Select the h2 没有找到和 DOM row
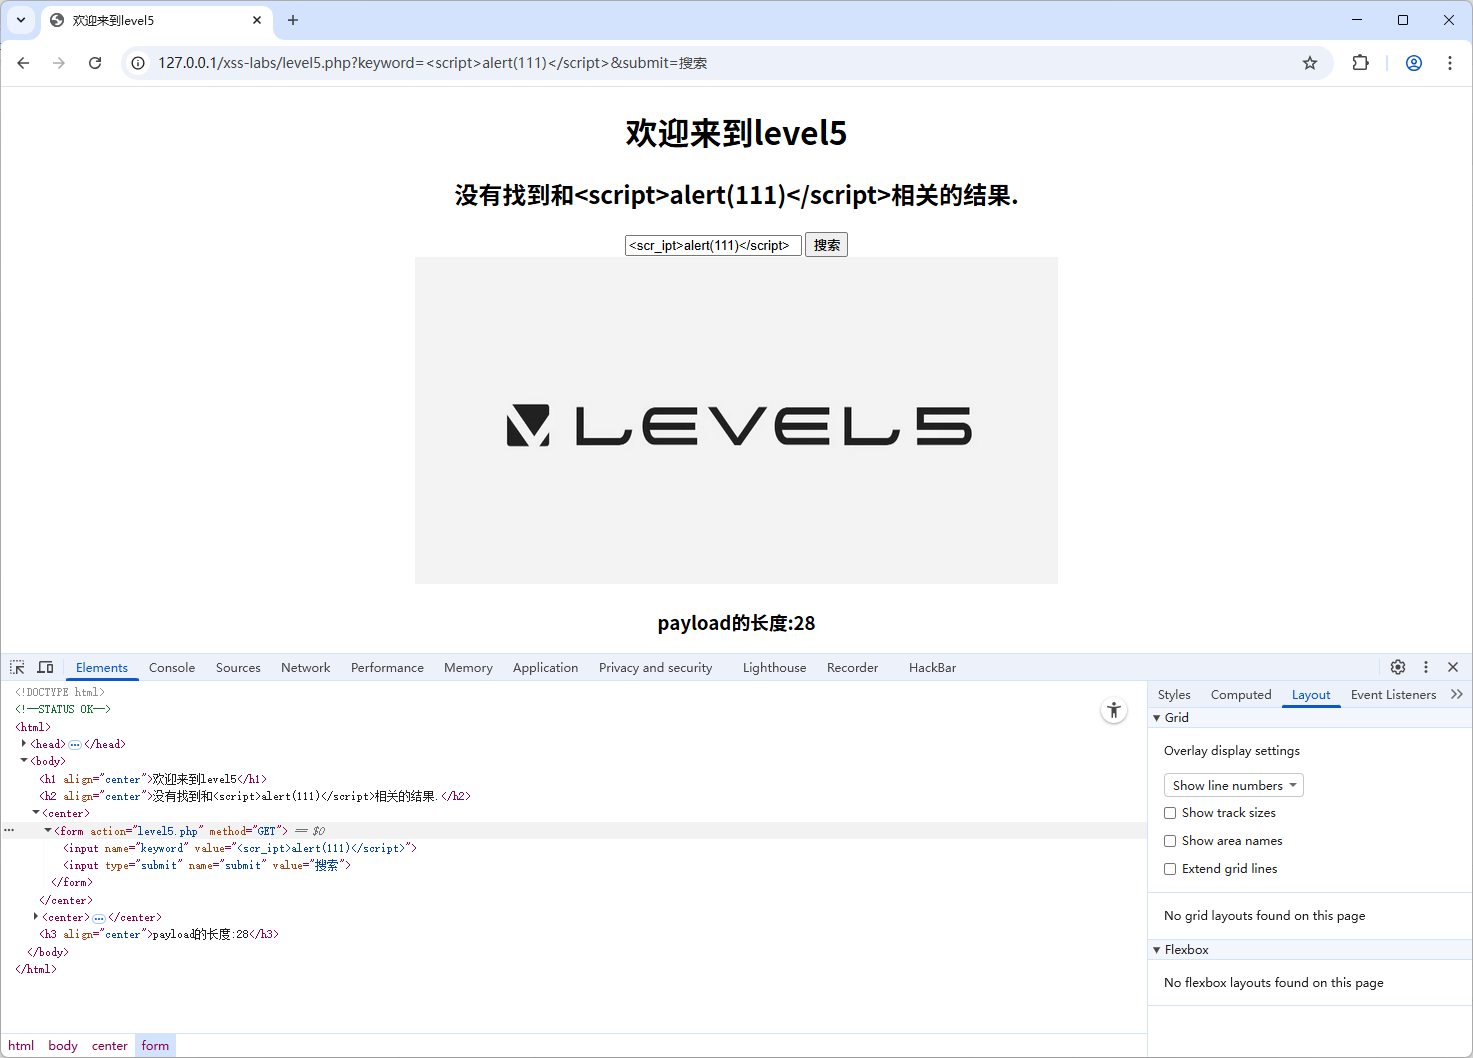The height and width of the screenshot is (1058, 1473). [x=255, y=796]
